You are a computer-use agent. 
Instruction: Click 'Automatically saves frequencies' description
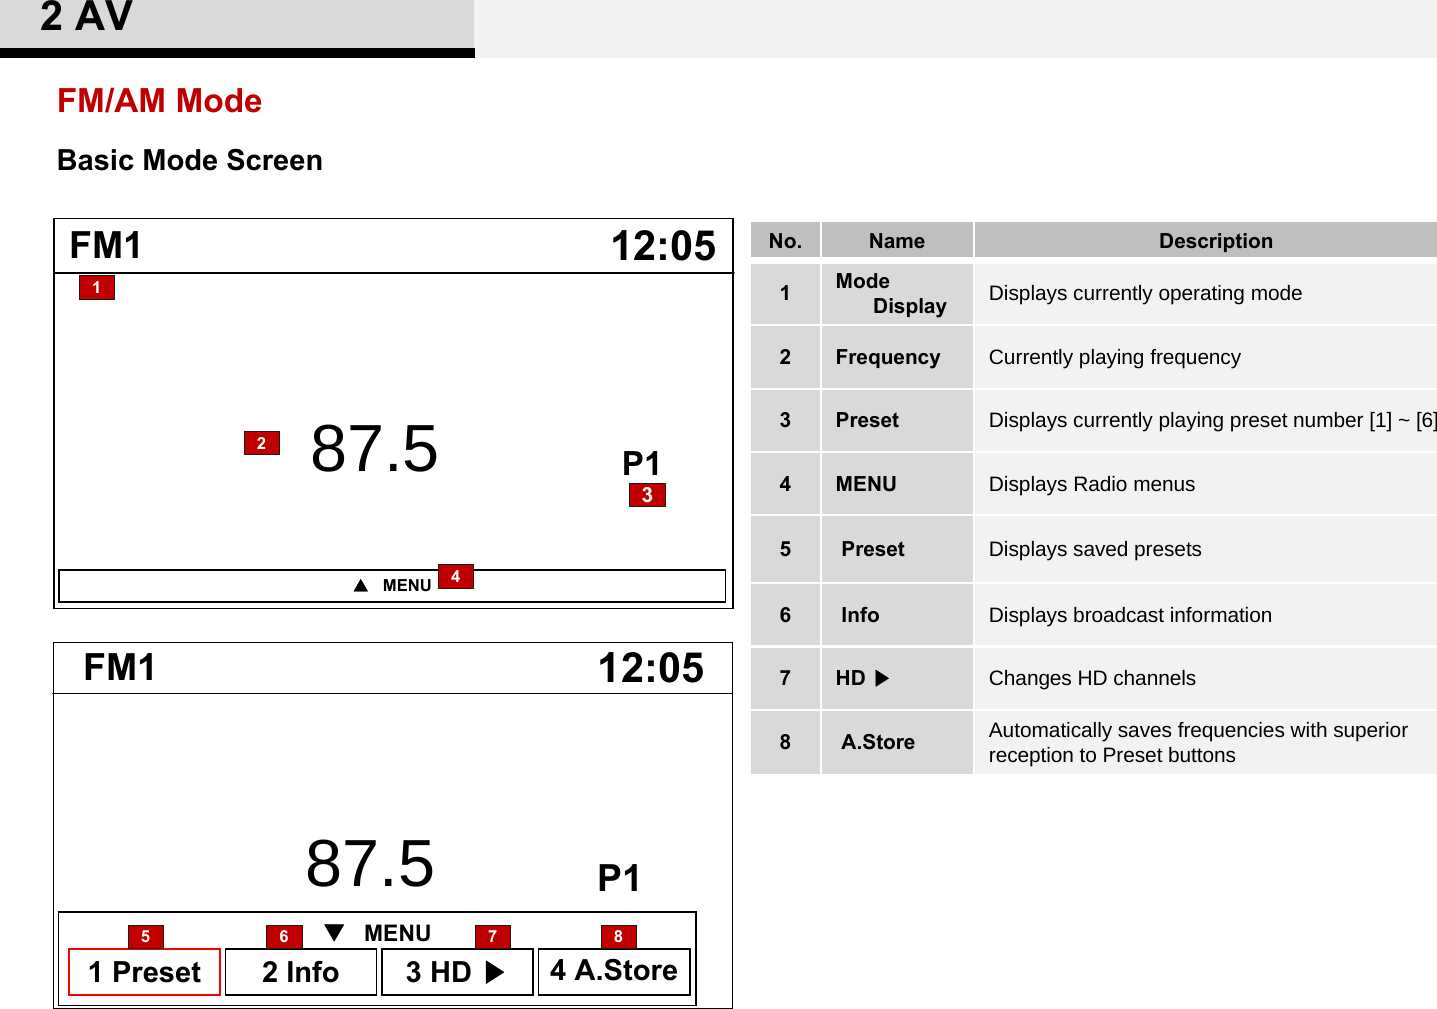[x=1198, y=743]
